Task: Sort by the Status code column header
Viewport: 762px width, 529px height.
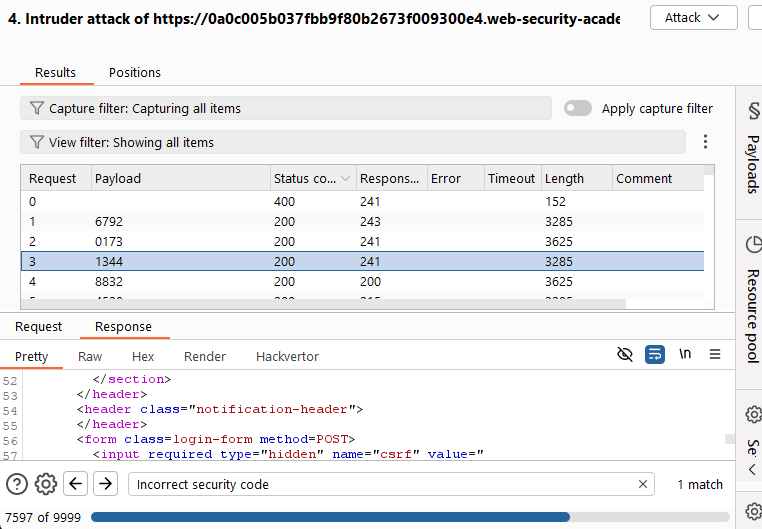Action: 313,178
